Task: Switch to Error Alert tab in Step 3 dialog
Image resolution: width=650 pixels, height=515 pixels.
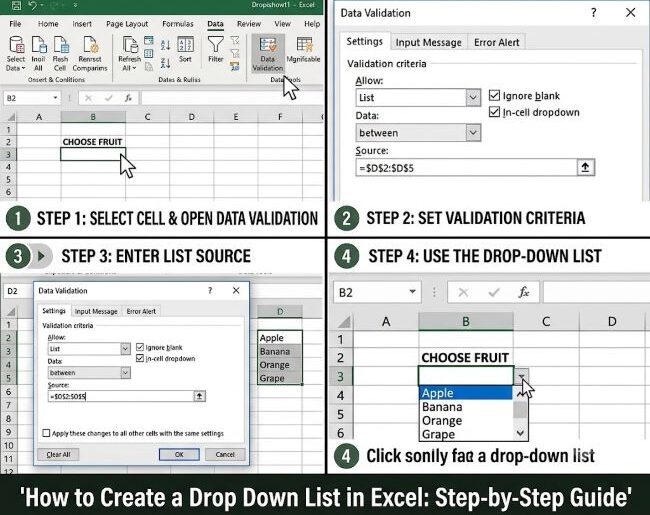Action: 141,311
